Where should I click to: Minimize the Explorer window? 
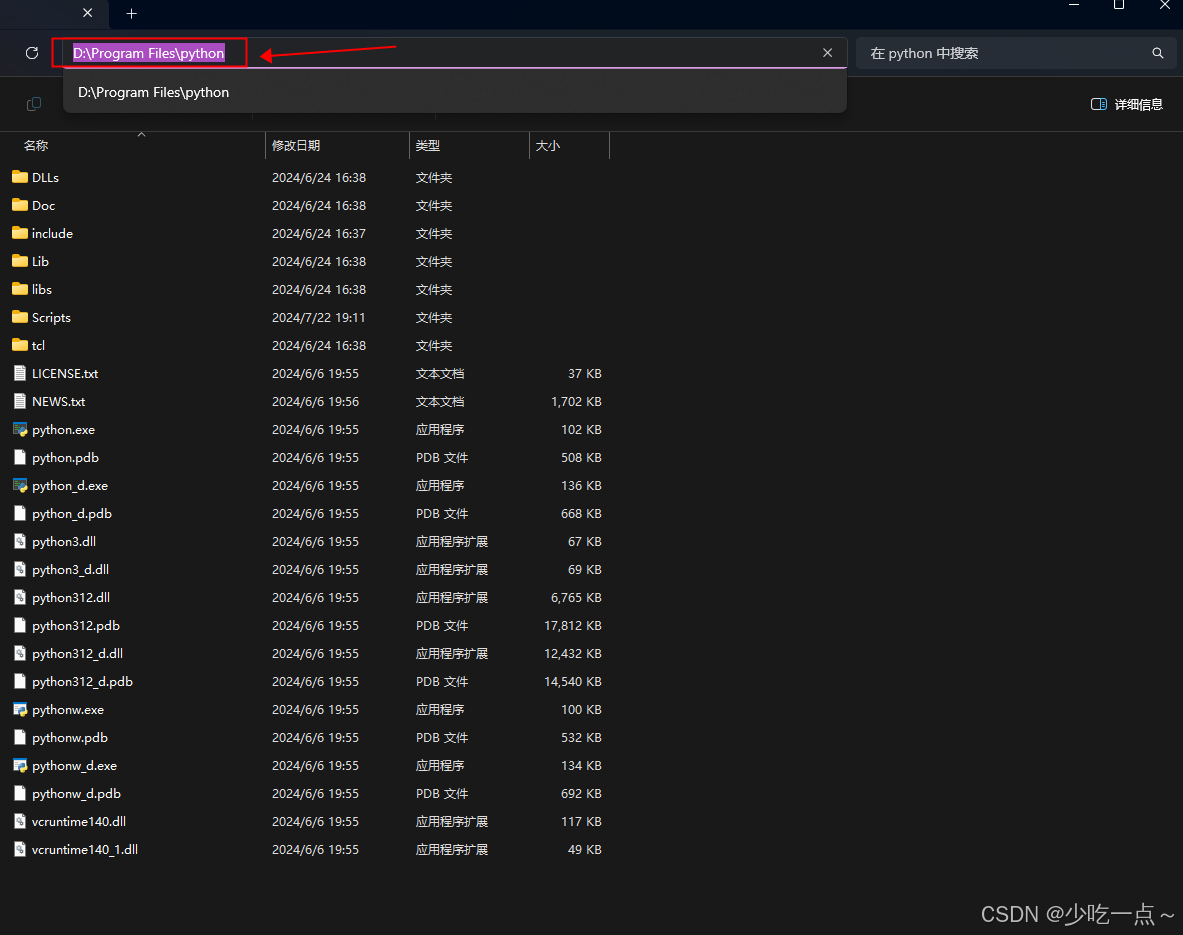[x=1074, y=6]
